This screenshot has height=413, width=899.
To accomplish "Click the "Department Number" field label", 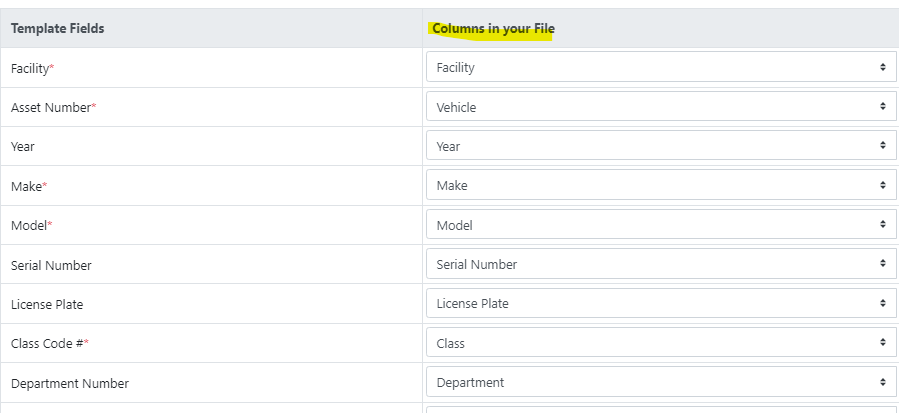I will [70, 383].
